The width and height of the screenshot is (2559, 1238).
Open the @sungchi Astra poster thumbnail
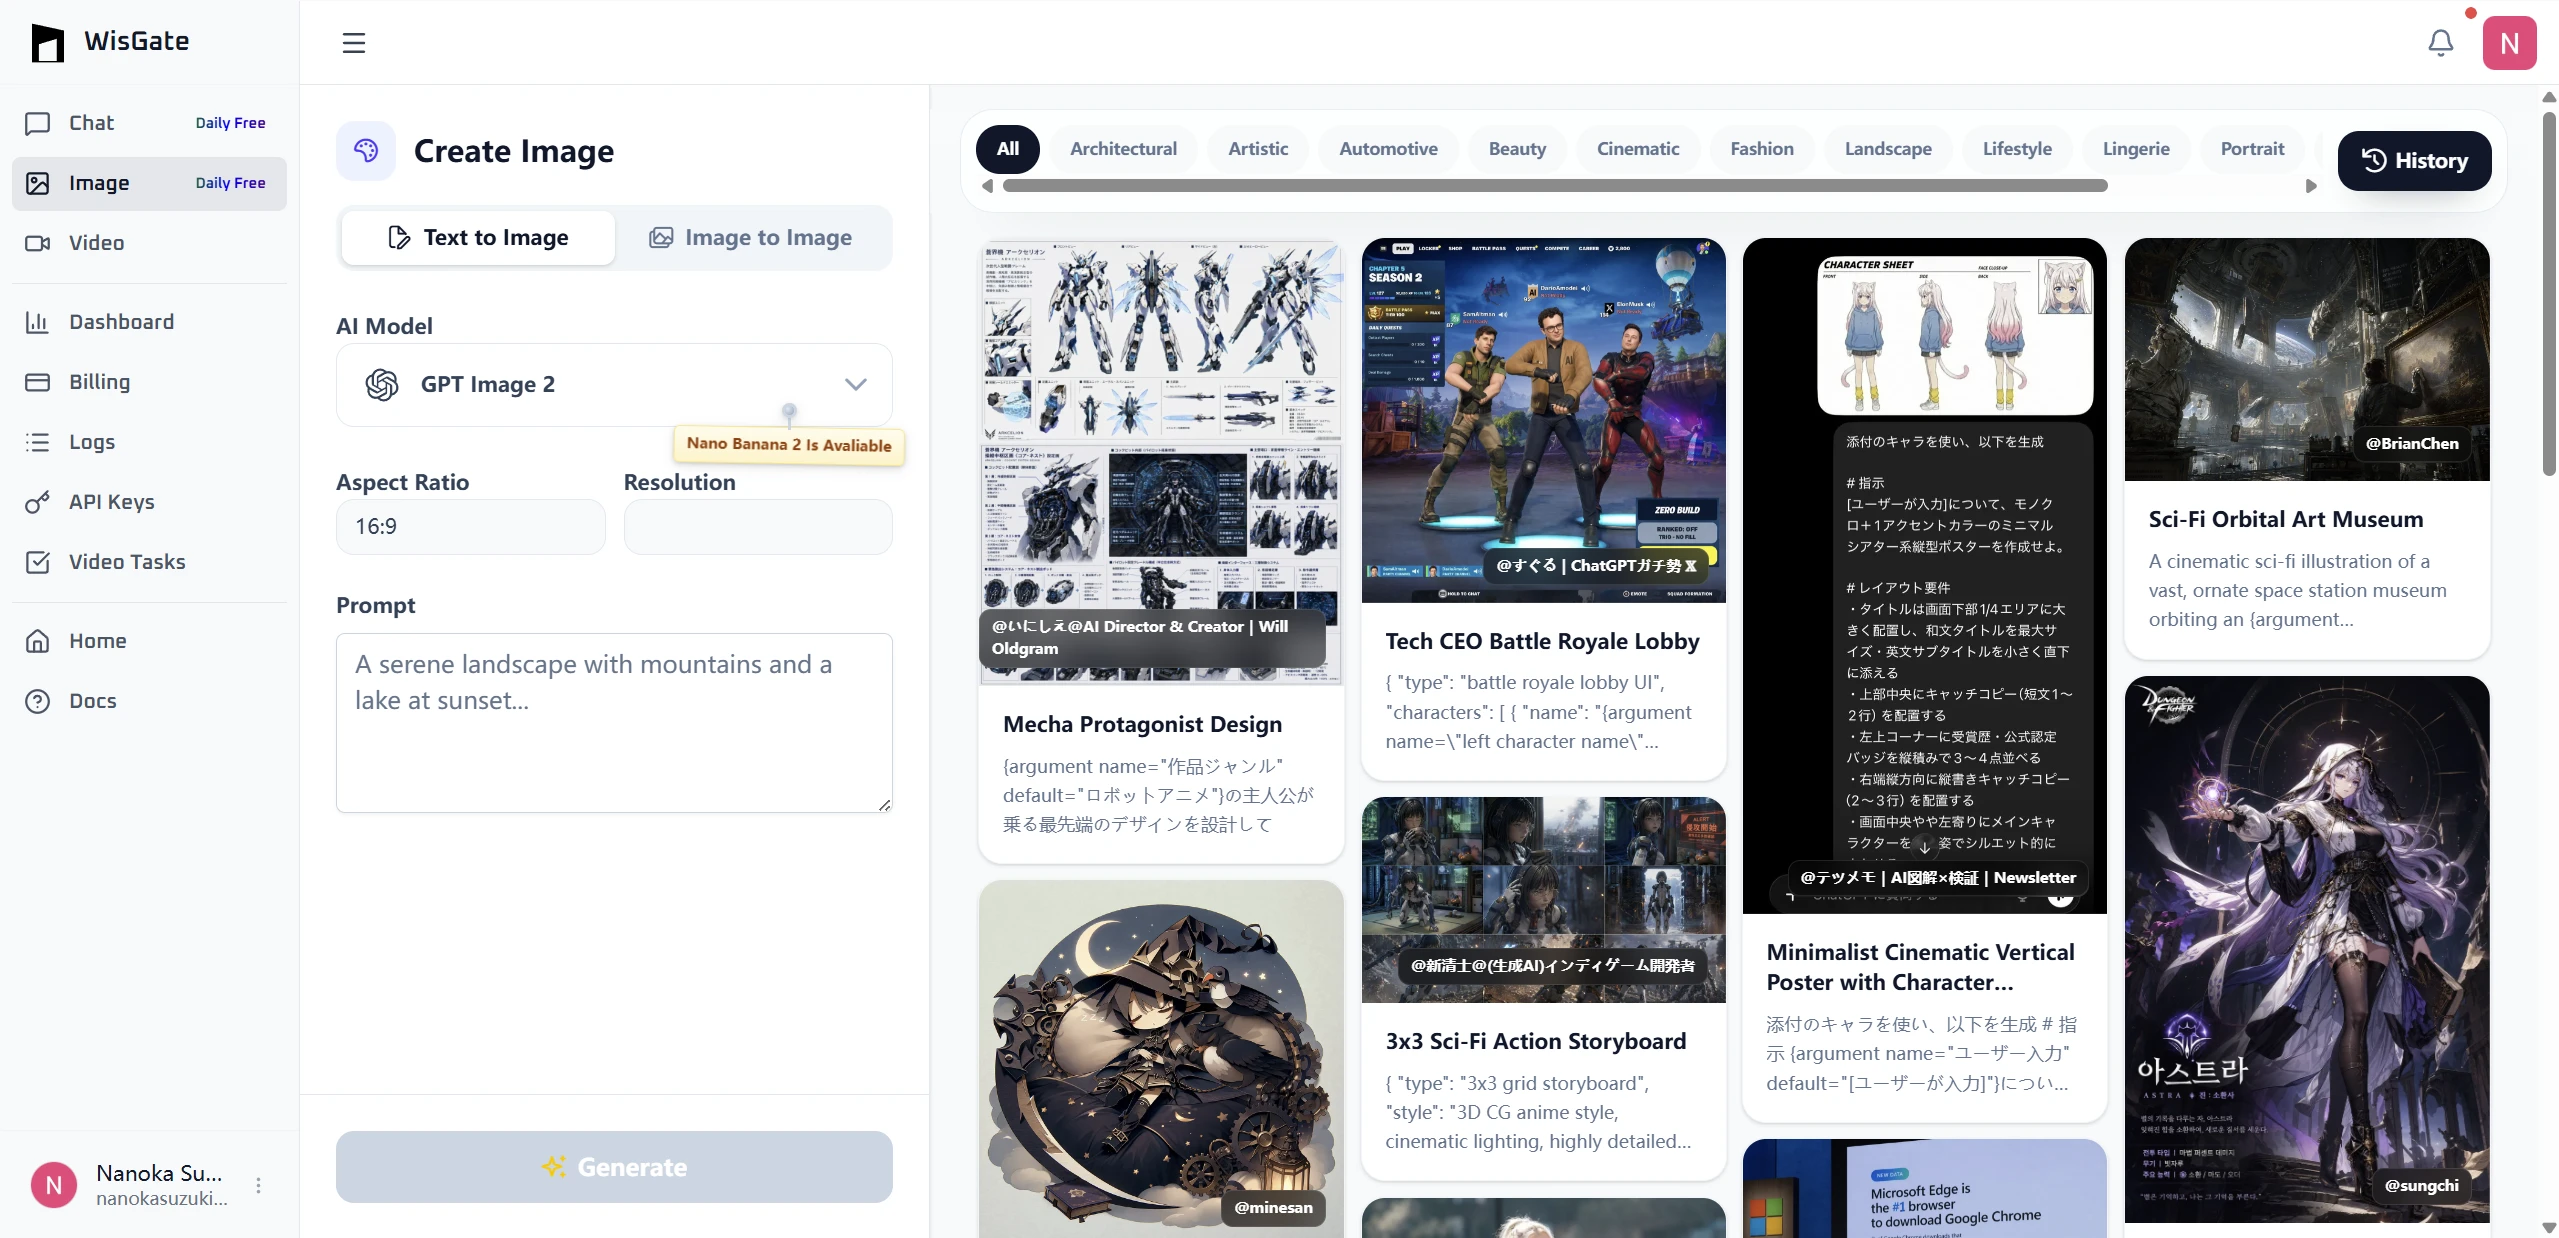2306,949
